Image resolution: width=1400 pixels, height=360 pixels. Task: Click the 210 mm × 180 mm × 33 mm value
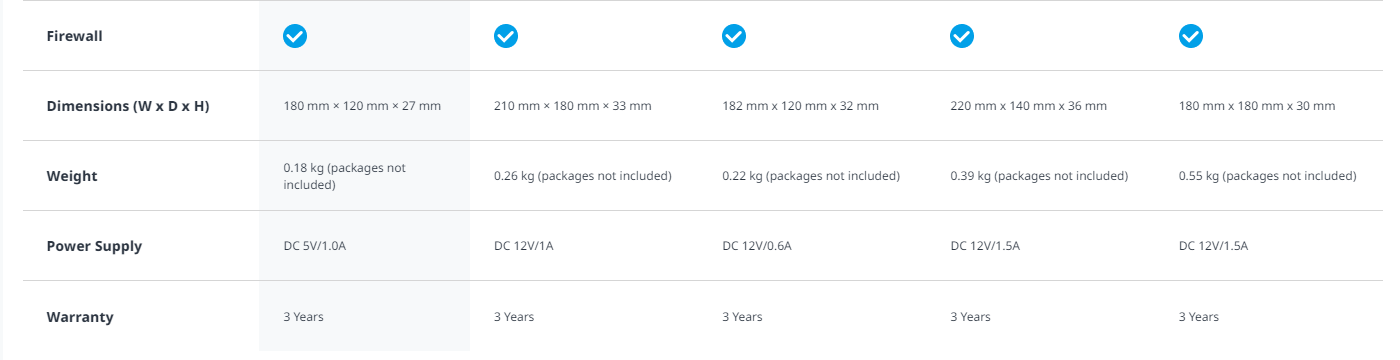coord(573,106)
